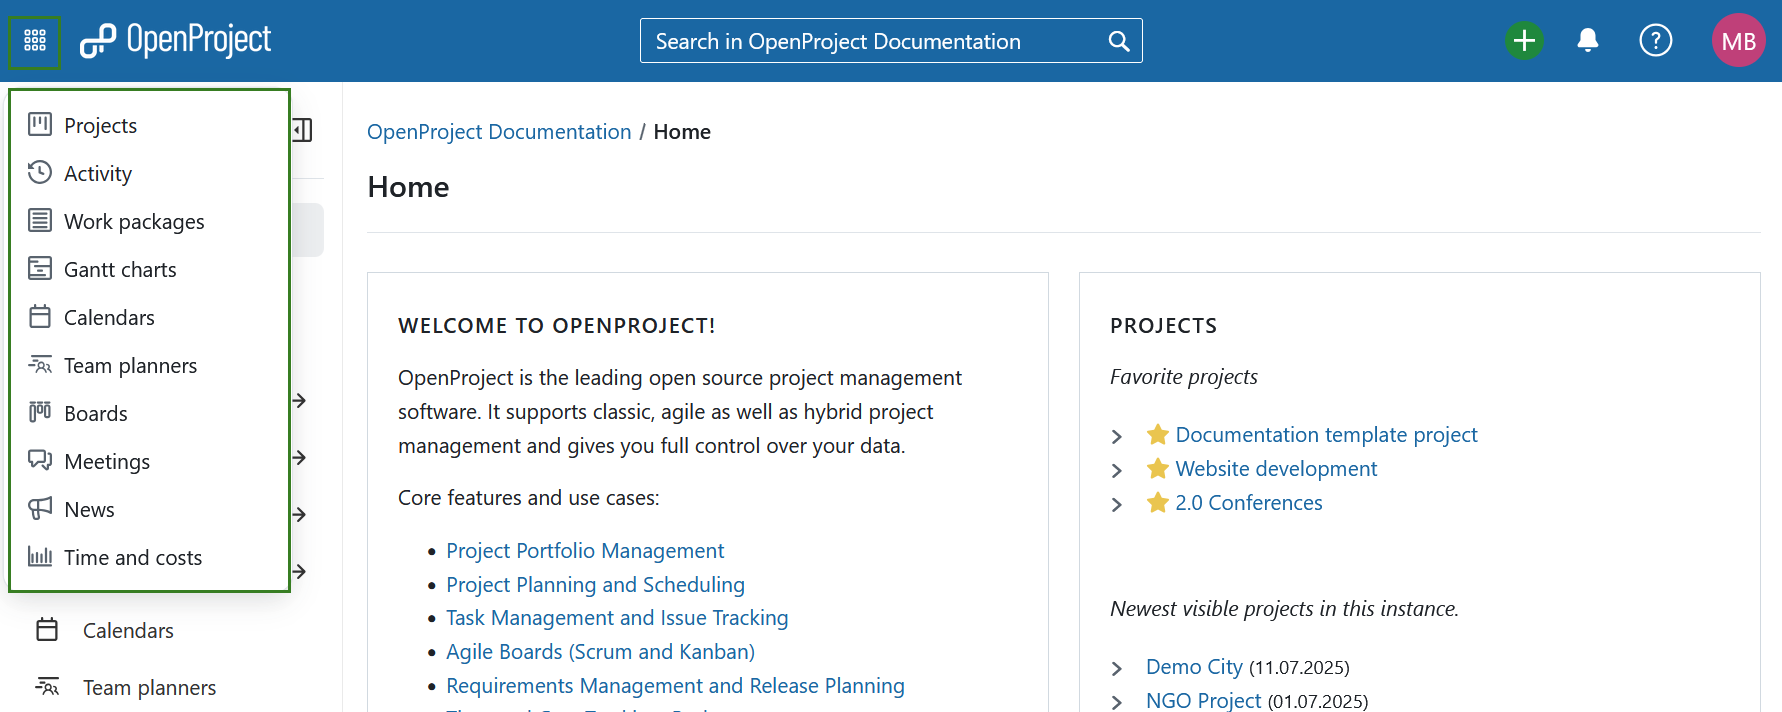This screenshot has width=1782, height=712.
Task: Open the Documentation template project link
Action: [x=1326, y=435]
